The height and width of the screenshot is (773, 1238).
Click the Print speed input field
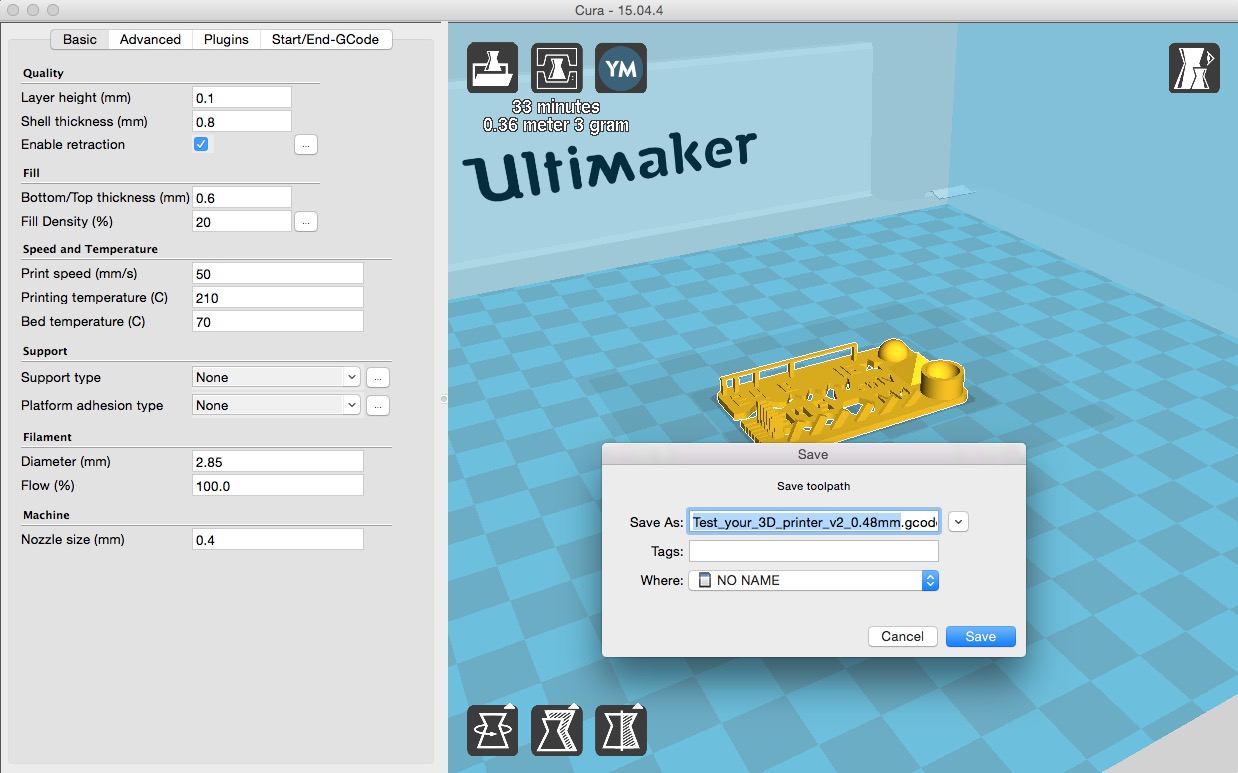coord(278,273)
